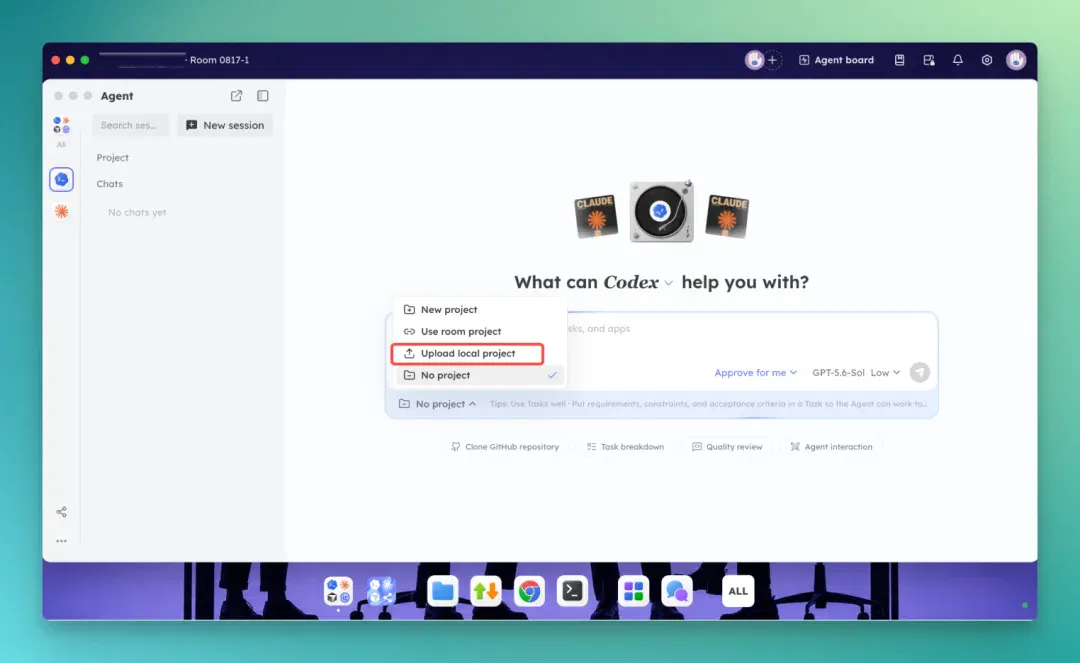1080x663 pixels.
Task: Open the chat bubbles app in dock
Action: [x=676, y=591]
